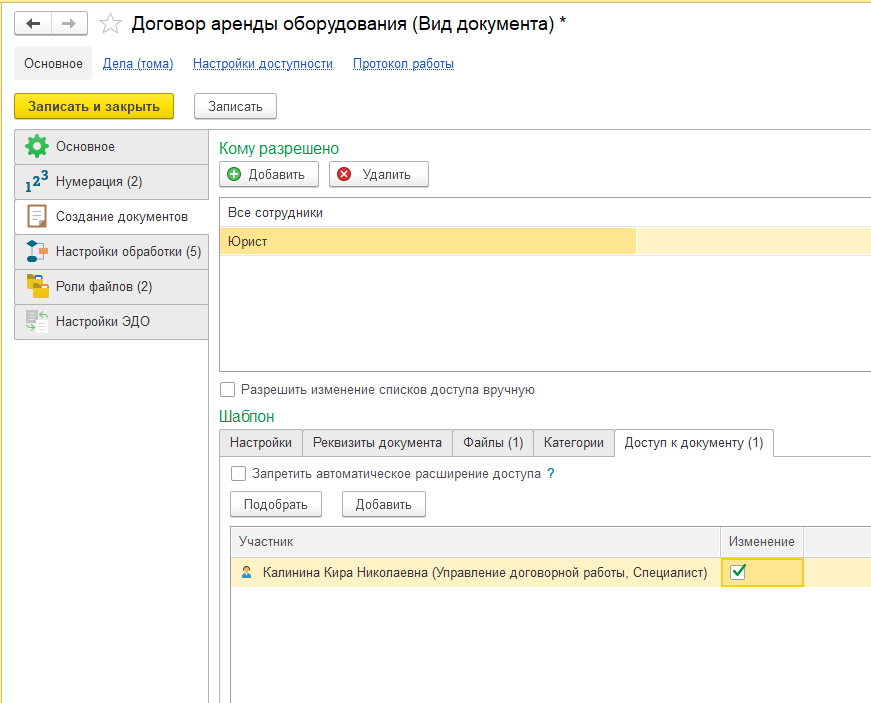Click the help question mark icon
Screen dimensions: 871x703
[x=550, y=473]
